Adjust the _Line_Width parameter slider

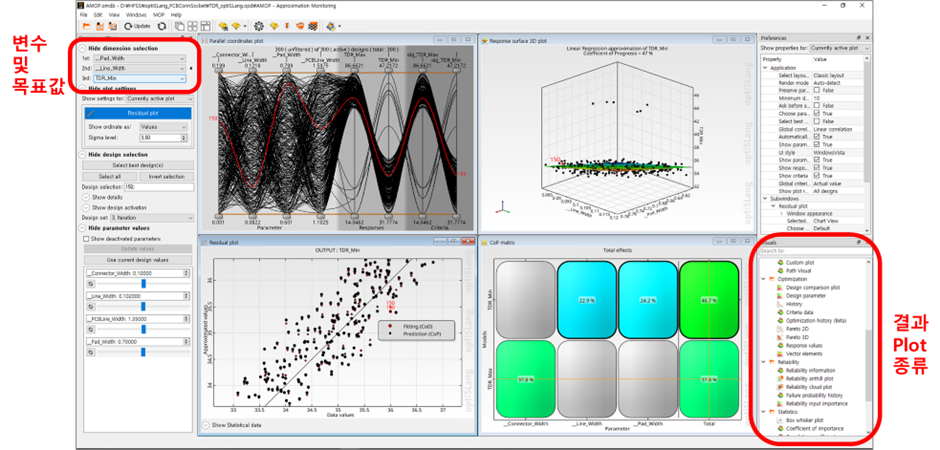[x=145, y=308]
